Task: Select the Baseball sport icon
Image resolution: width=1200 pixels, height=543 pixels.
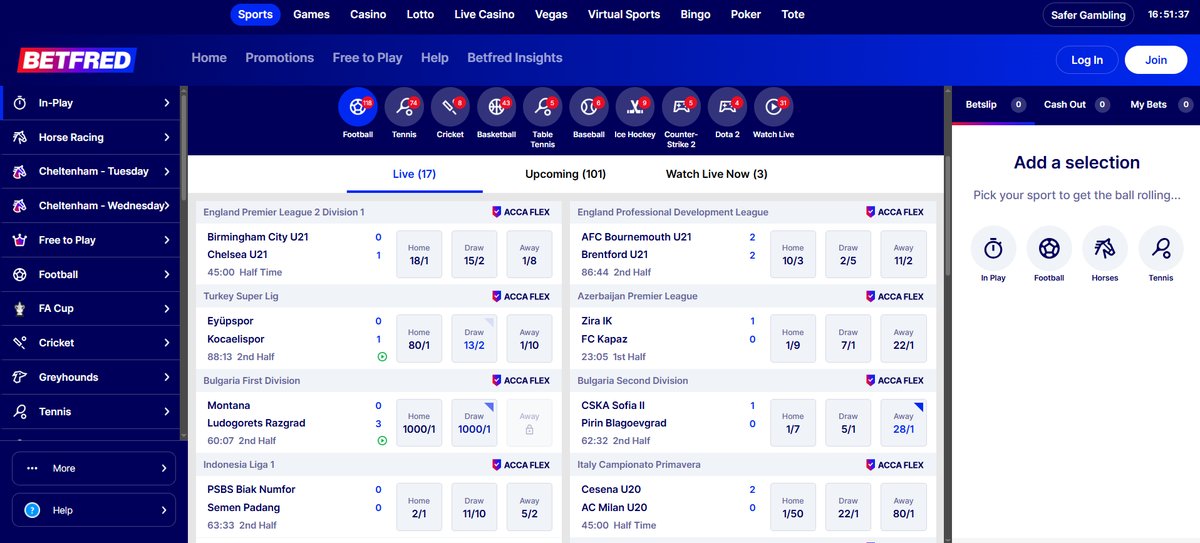Action: (589, 107)
